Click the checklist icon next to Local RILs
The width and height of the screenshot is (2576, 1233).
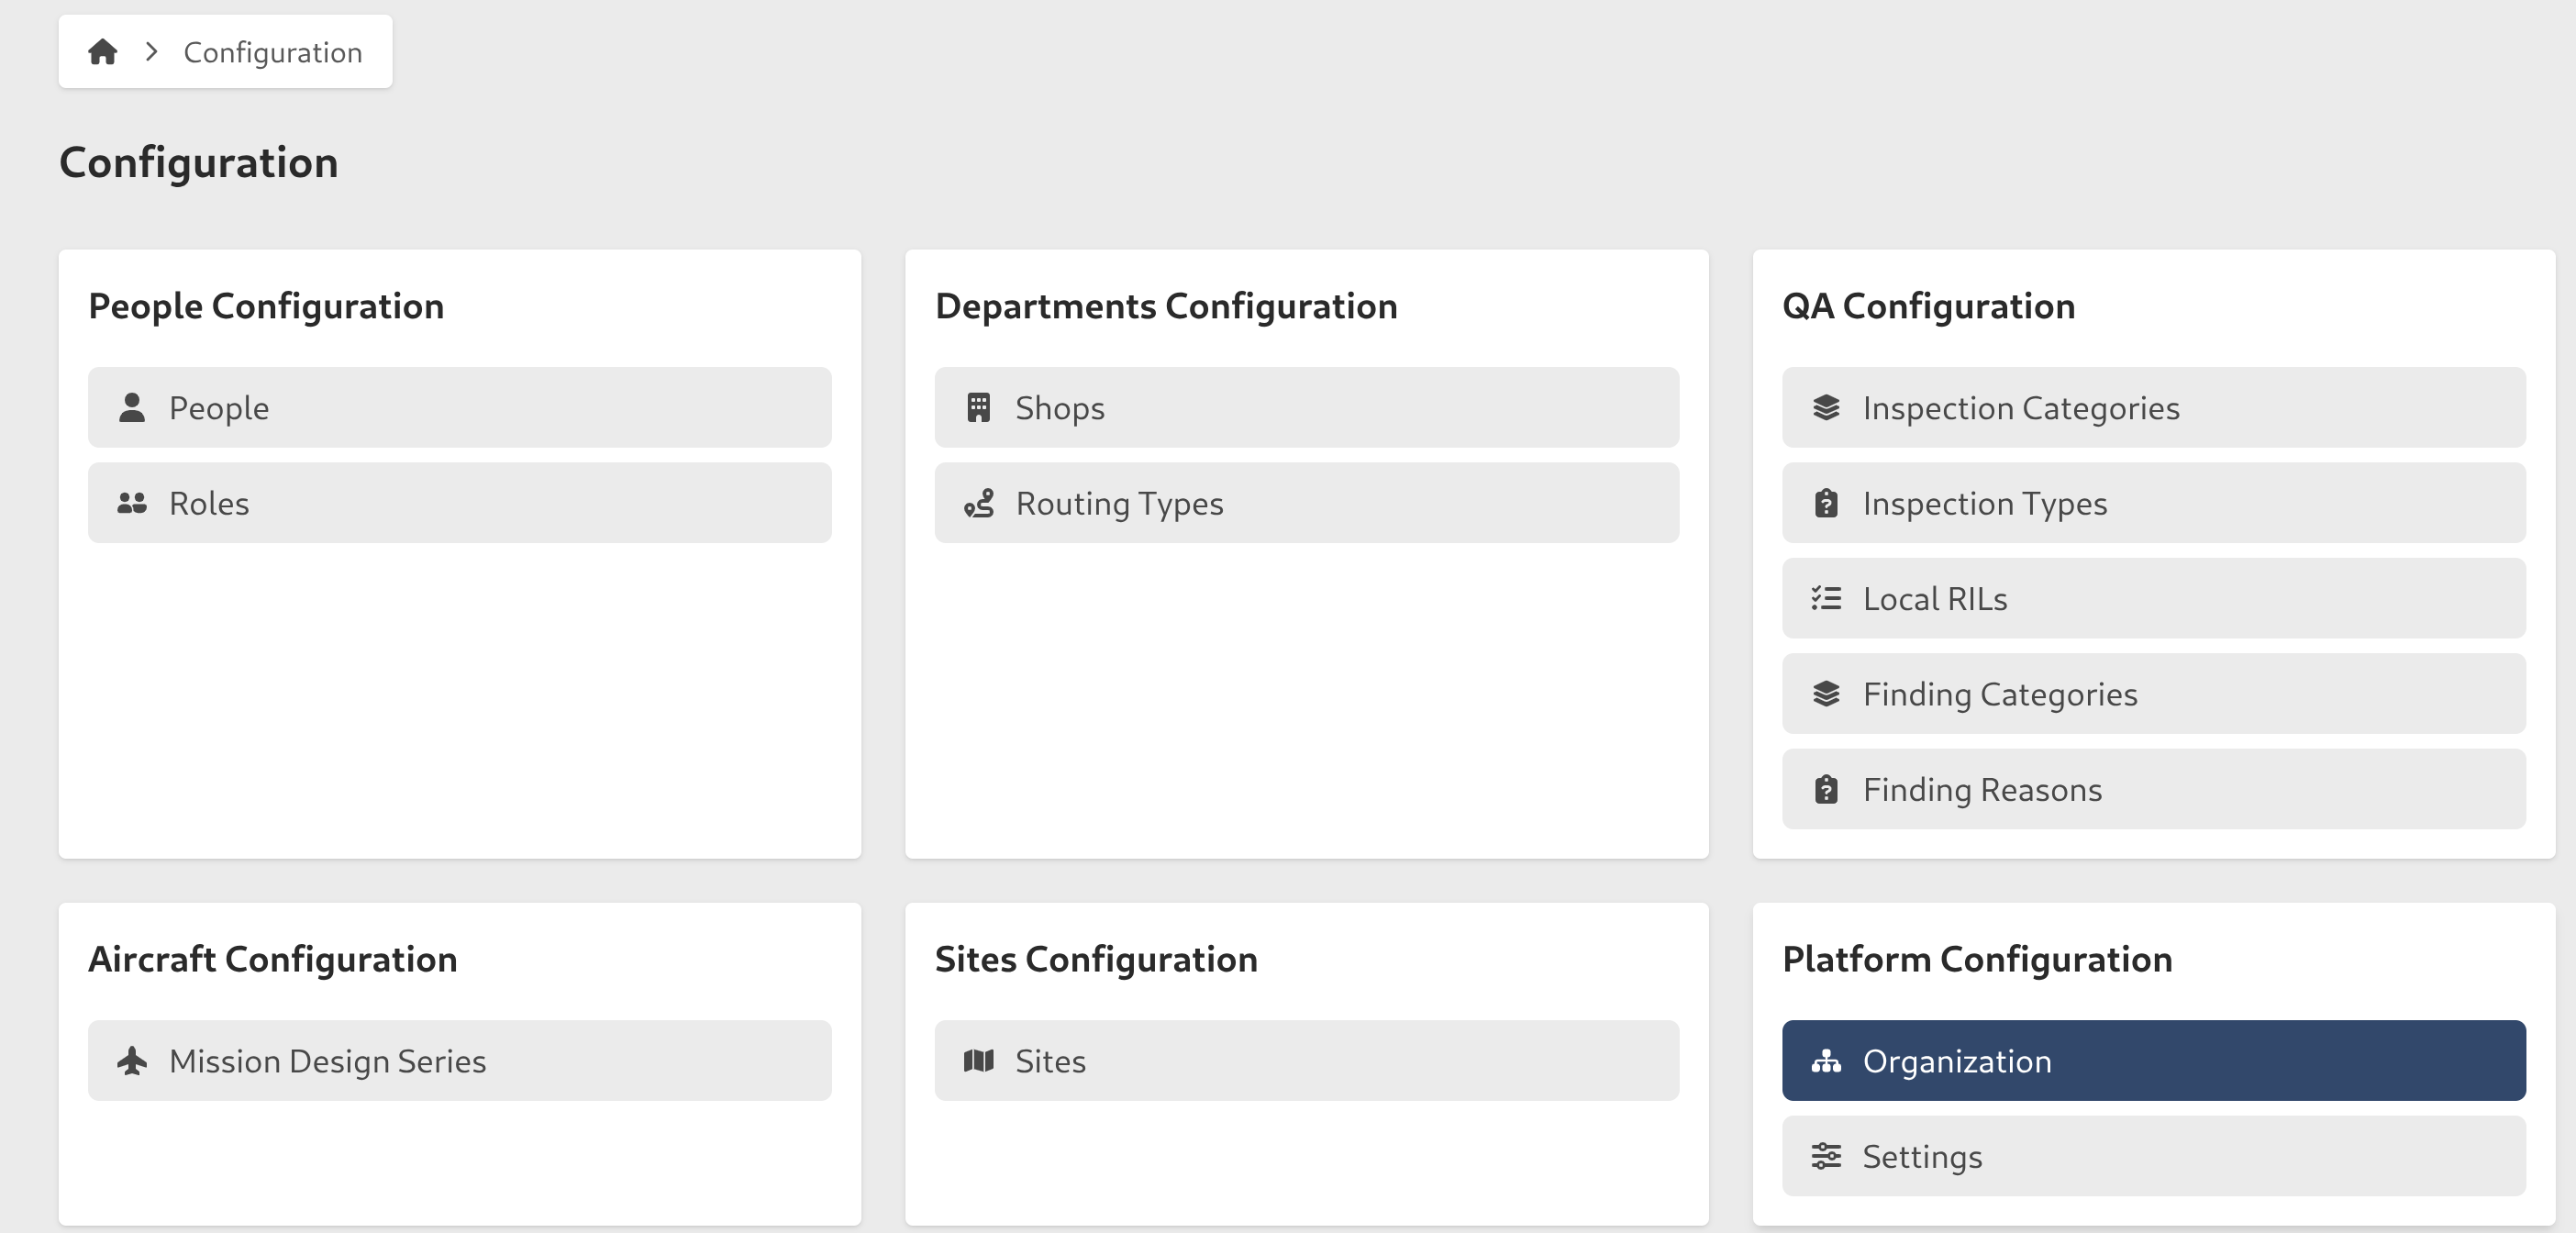point(1826,598)
